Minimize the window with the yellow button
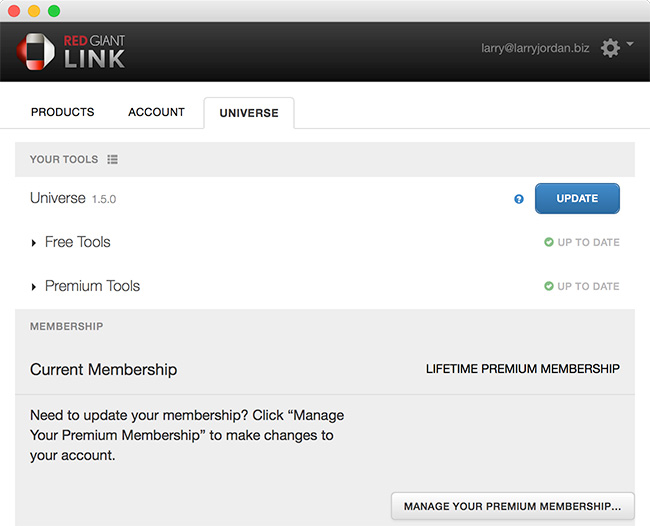 pos(34,11)
